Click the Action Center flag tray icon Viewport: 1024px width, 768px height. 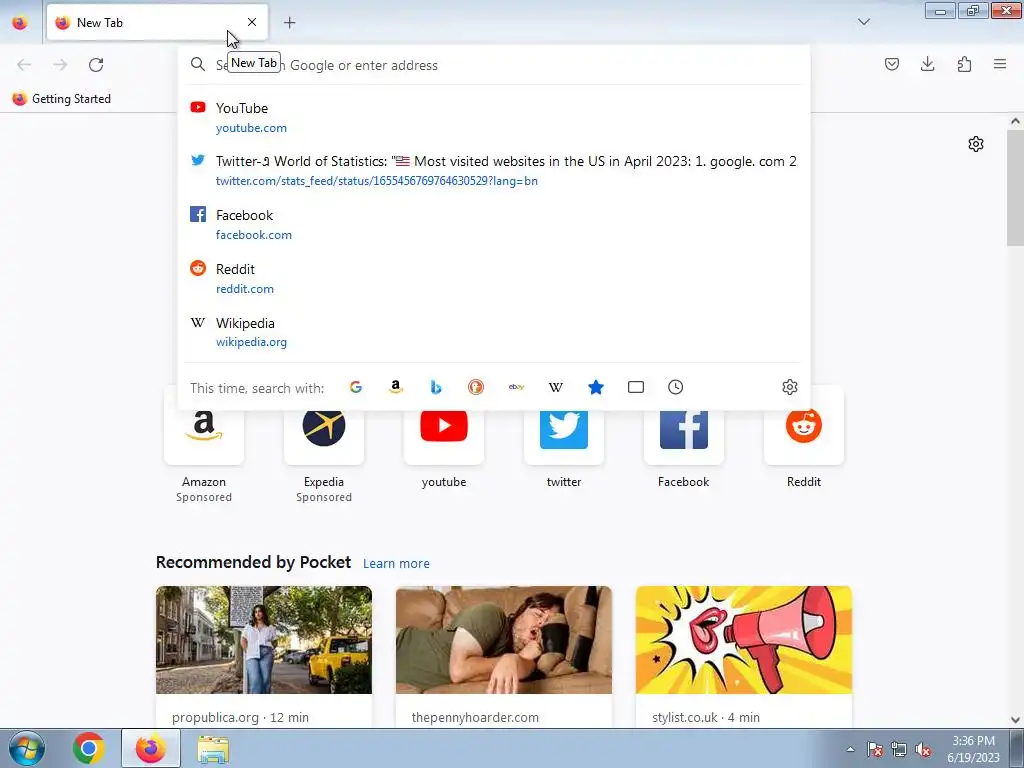875,749
